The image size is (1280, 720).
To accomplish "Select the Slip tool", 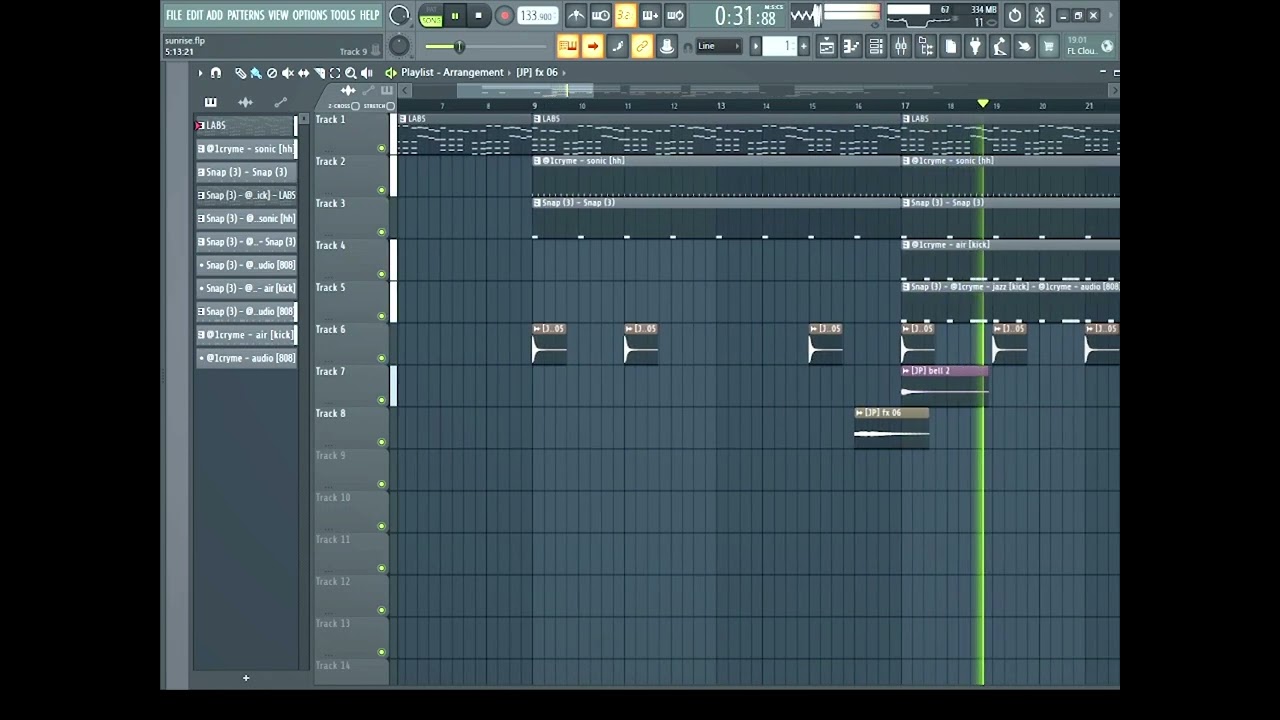I will pyautogui.click(x=304, y=73).
